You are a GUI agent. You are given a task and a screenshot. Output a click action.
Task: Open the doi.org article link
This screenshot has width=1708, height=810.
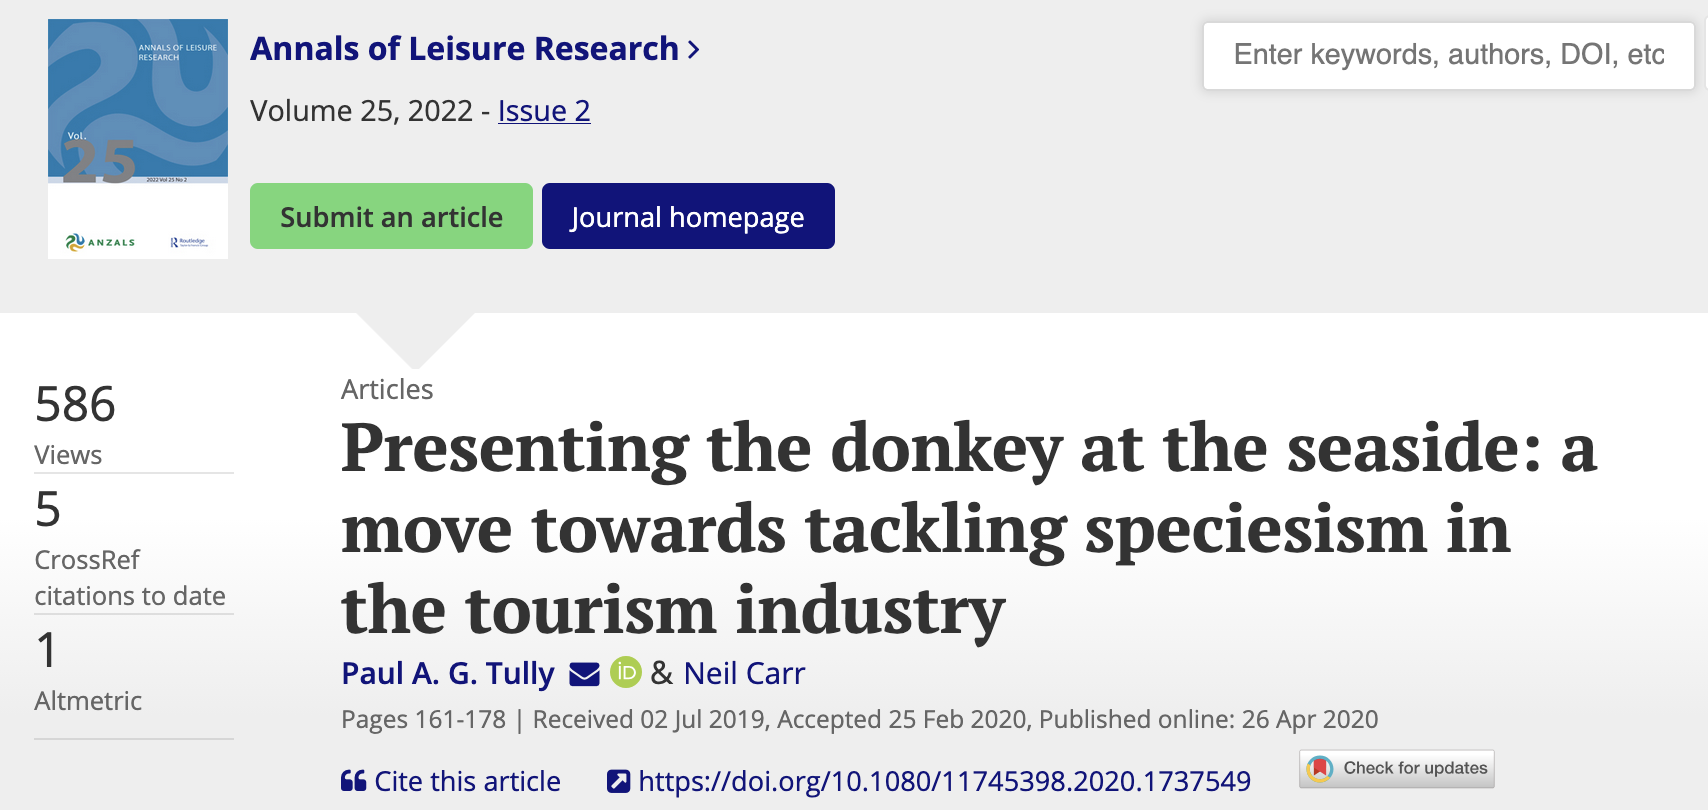[944, 781]
